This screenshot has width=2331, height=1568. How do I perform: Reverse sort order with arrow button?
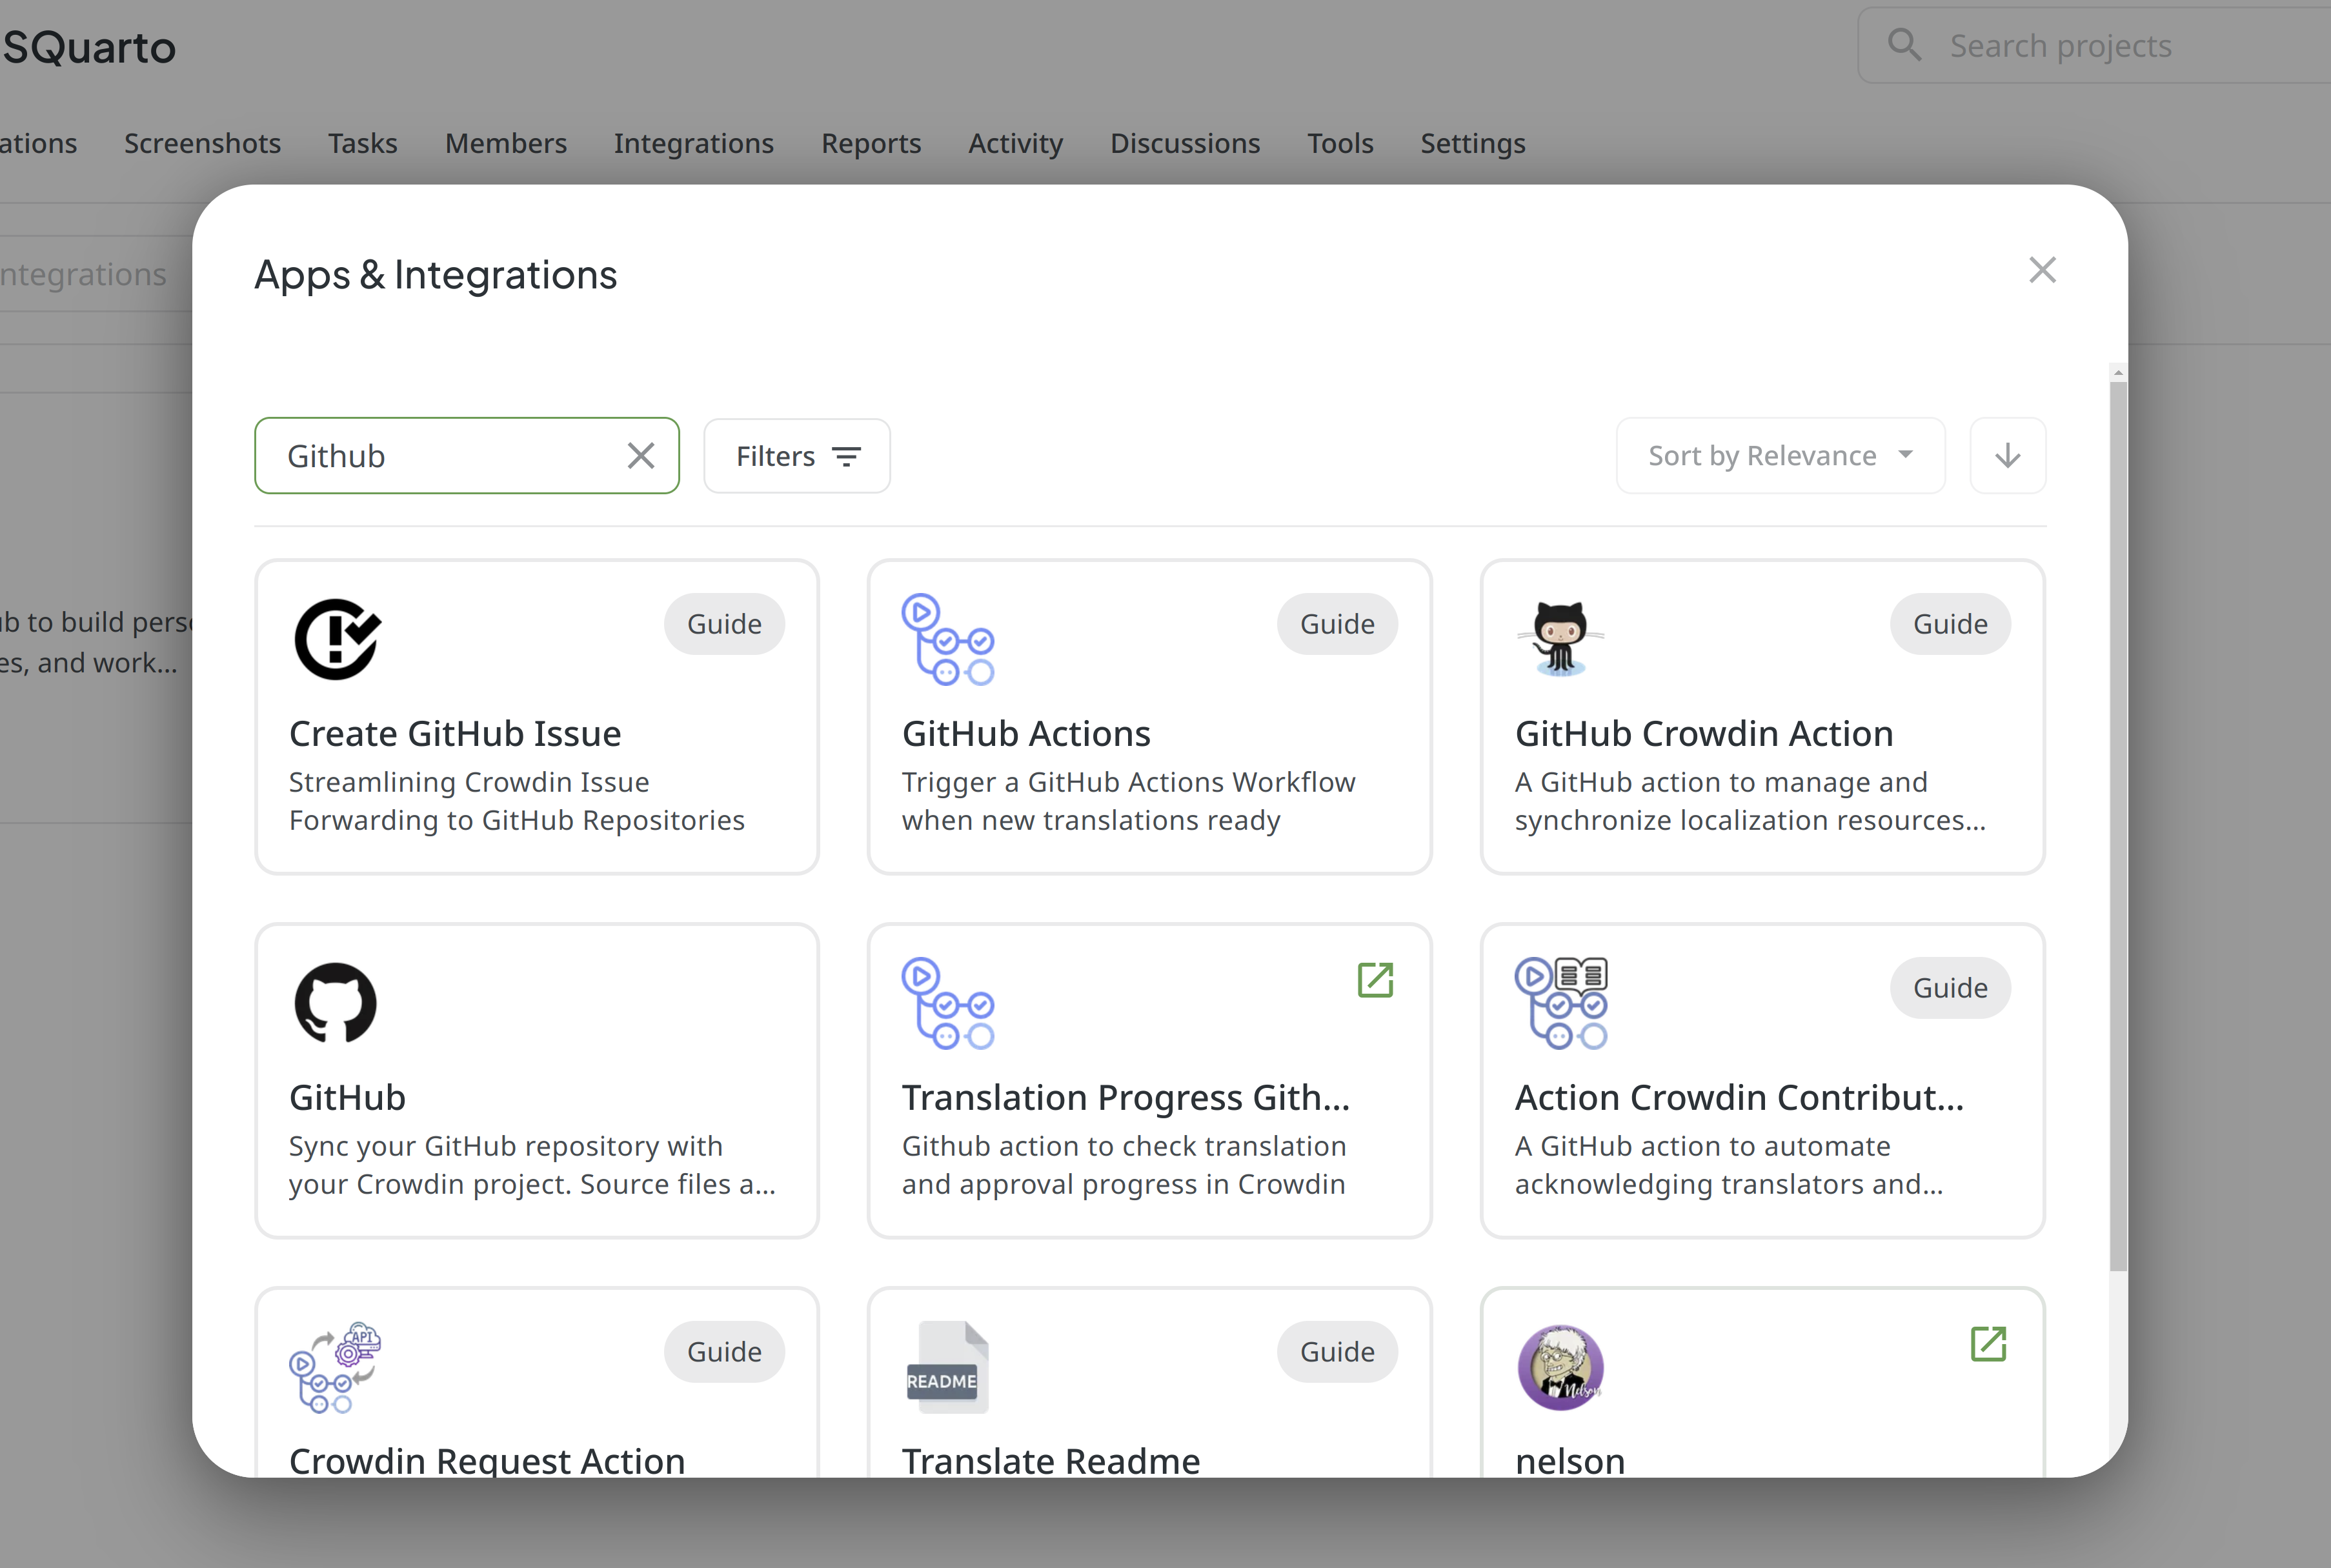[2007, 456]
